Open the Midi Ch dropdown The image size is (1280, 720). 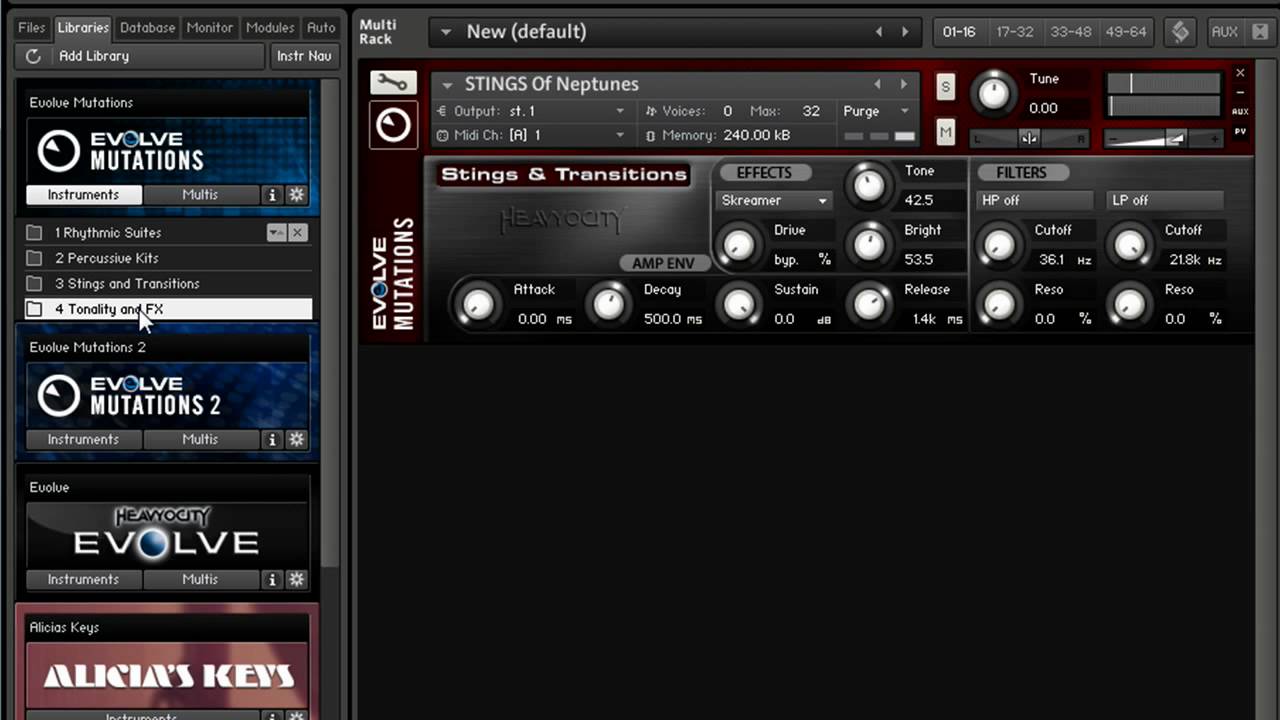point(620,135)
